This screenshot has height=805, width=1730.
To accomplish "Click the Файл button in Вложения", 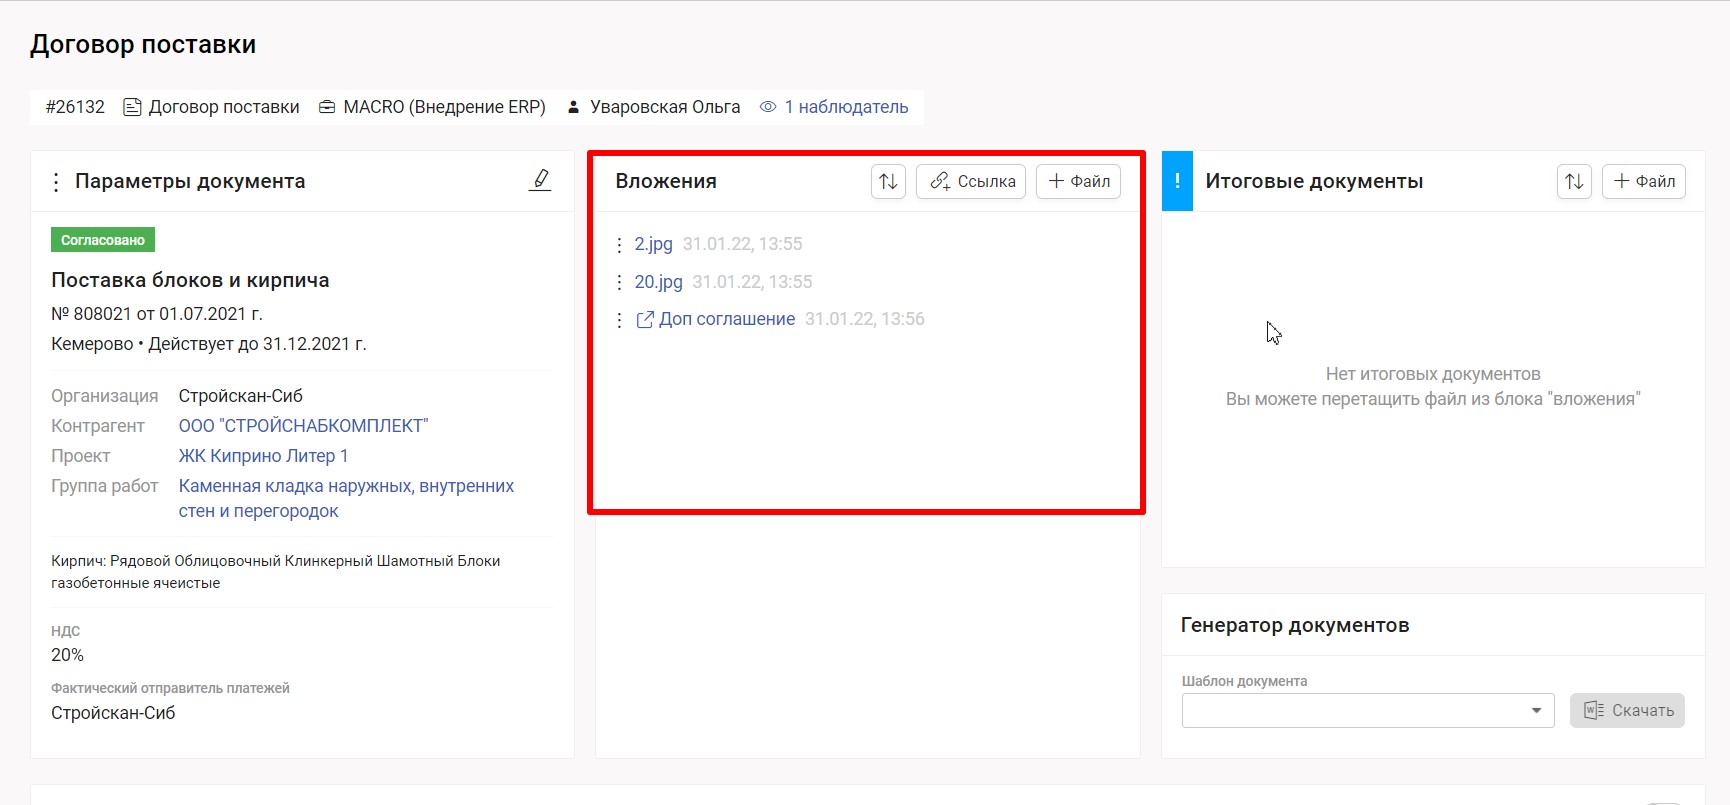I will [x=1078, y=181].
